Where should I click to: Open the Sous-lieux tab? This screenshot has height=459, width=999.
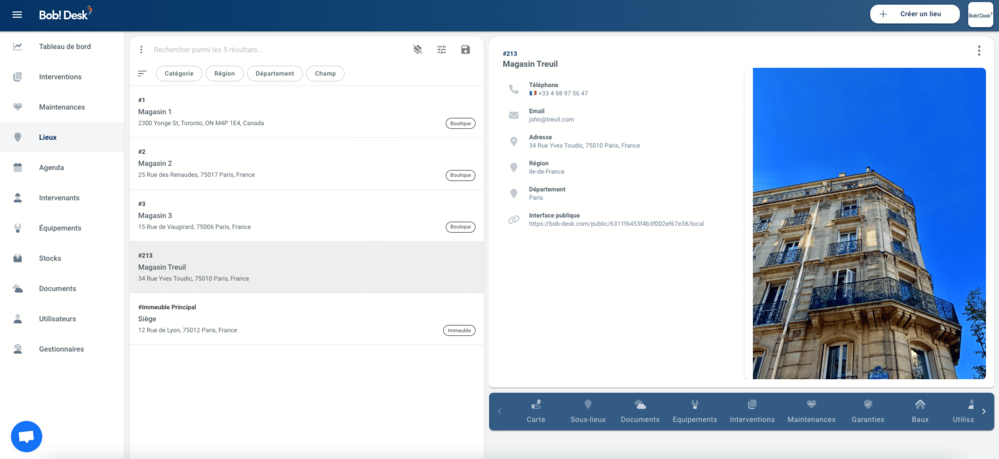tap(588, 412)
